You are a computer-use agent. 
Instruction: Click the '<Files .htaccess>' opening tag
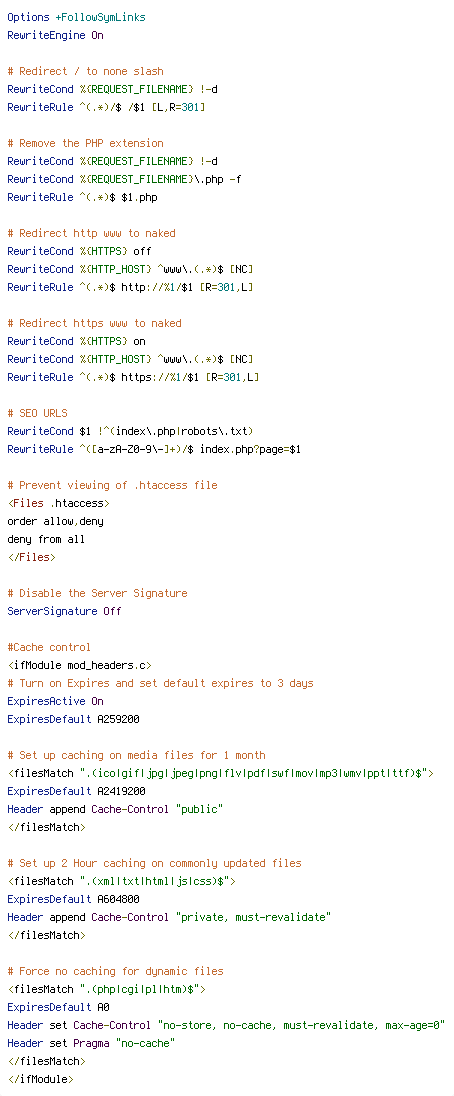coord(59,503)
